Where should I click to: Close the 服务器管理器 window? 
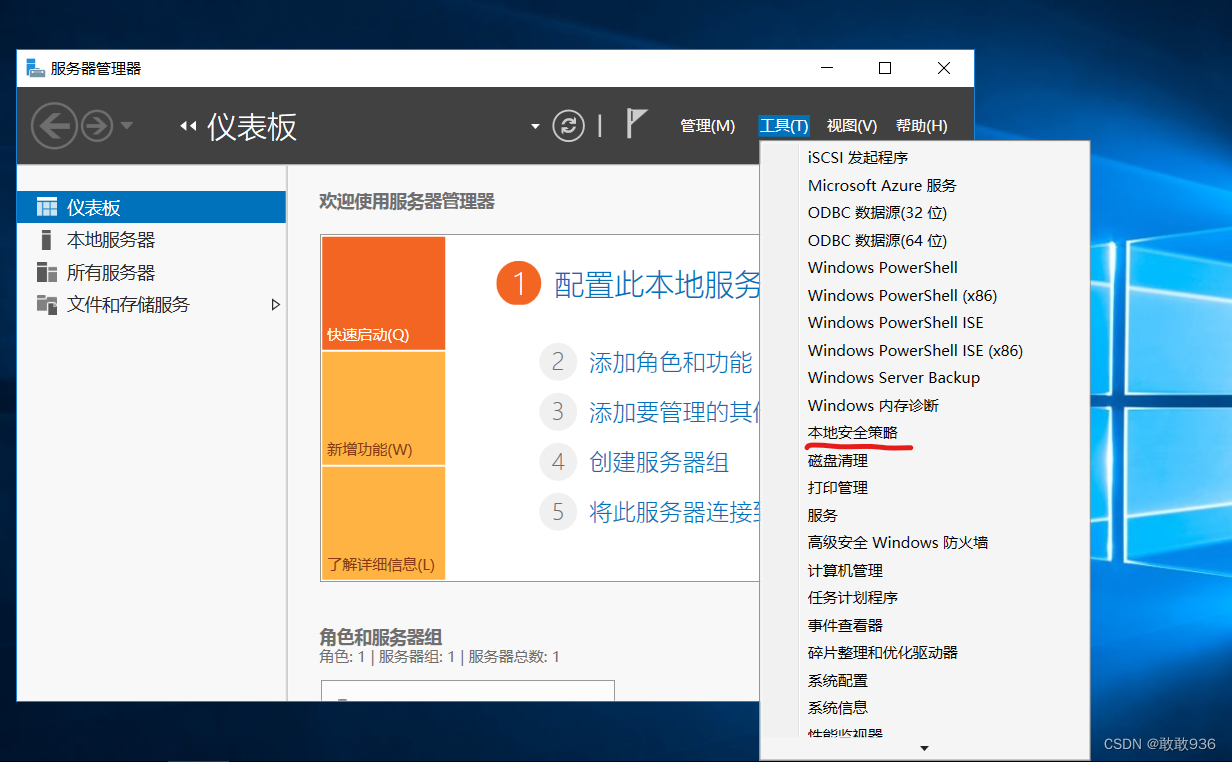tap(943, 68)
